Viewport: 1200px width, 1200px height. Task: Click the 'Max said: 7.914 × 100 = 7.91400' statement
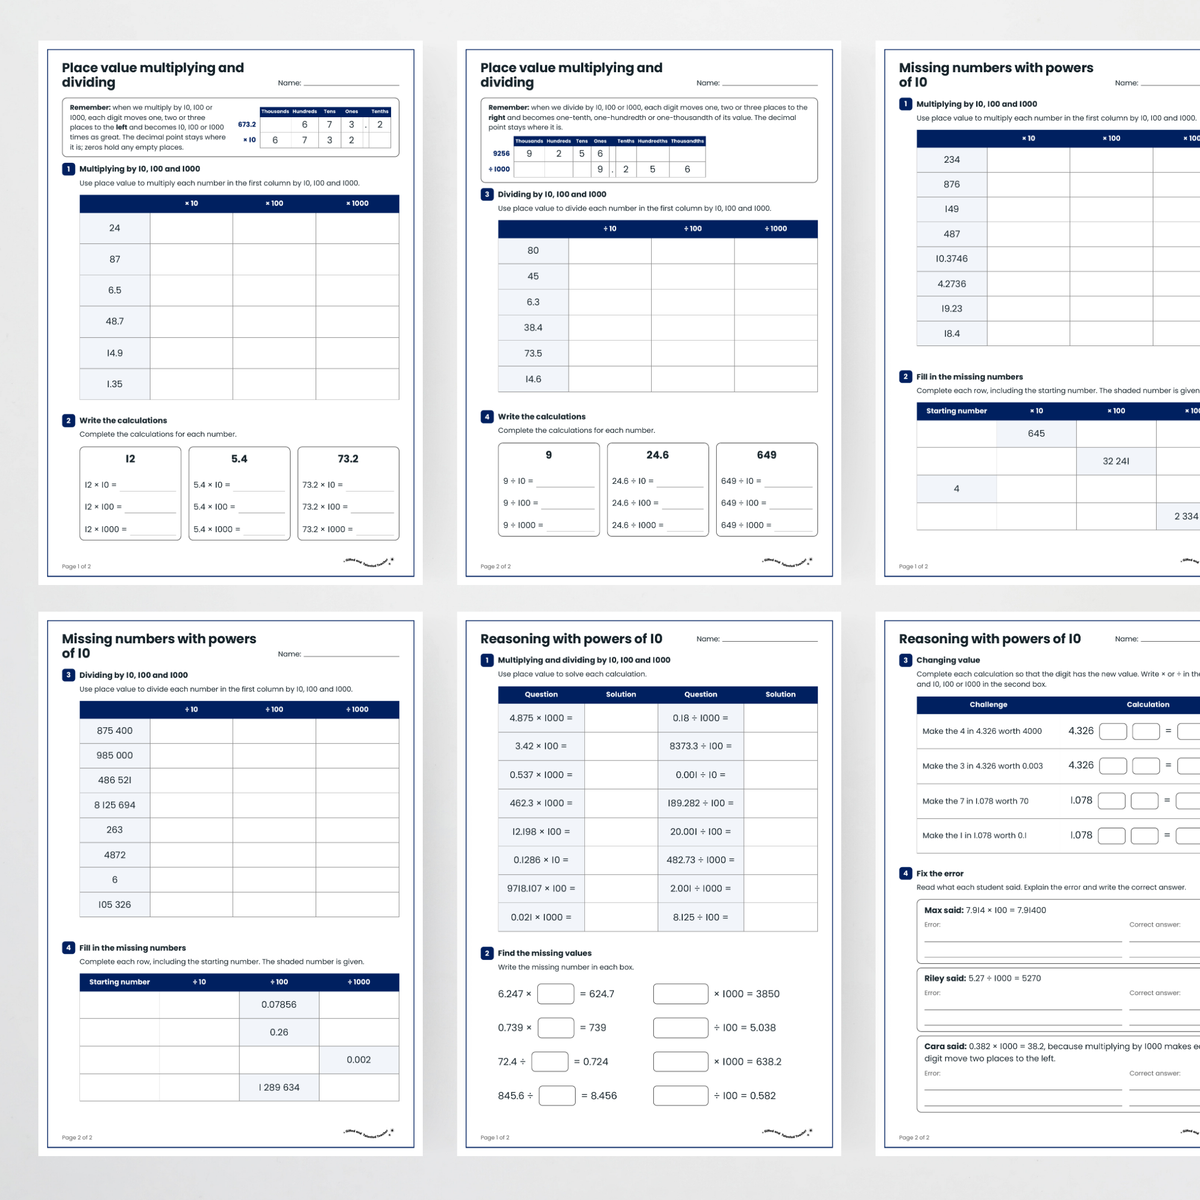pyautogui.click(x=985, y=910)
